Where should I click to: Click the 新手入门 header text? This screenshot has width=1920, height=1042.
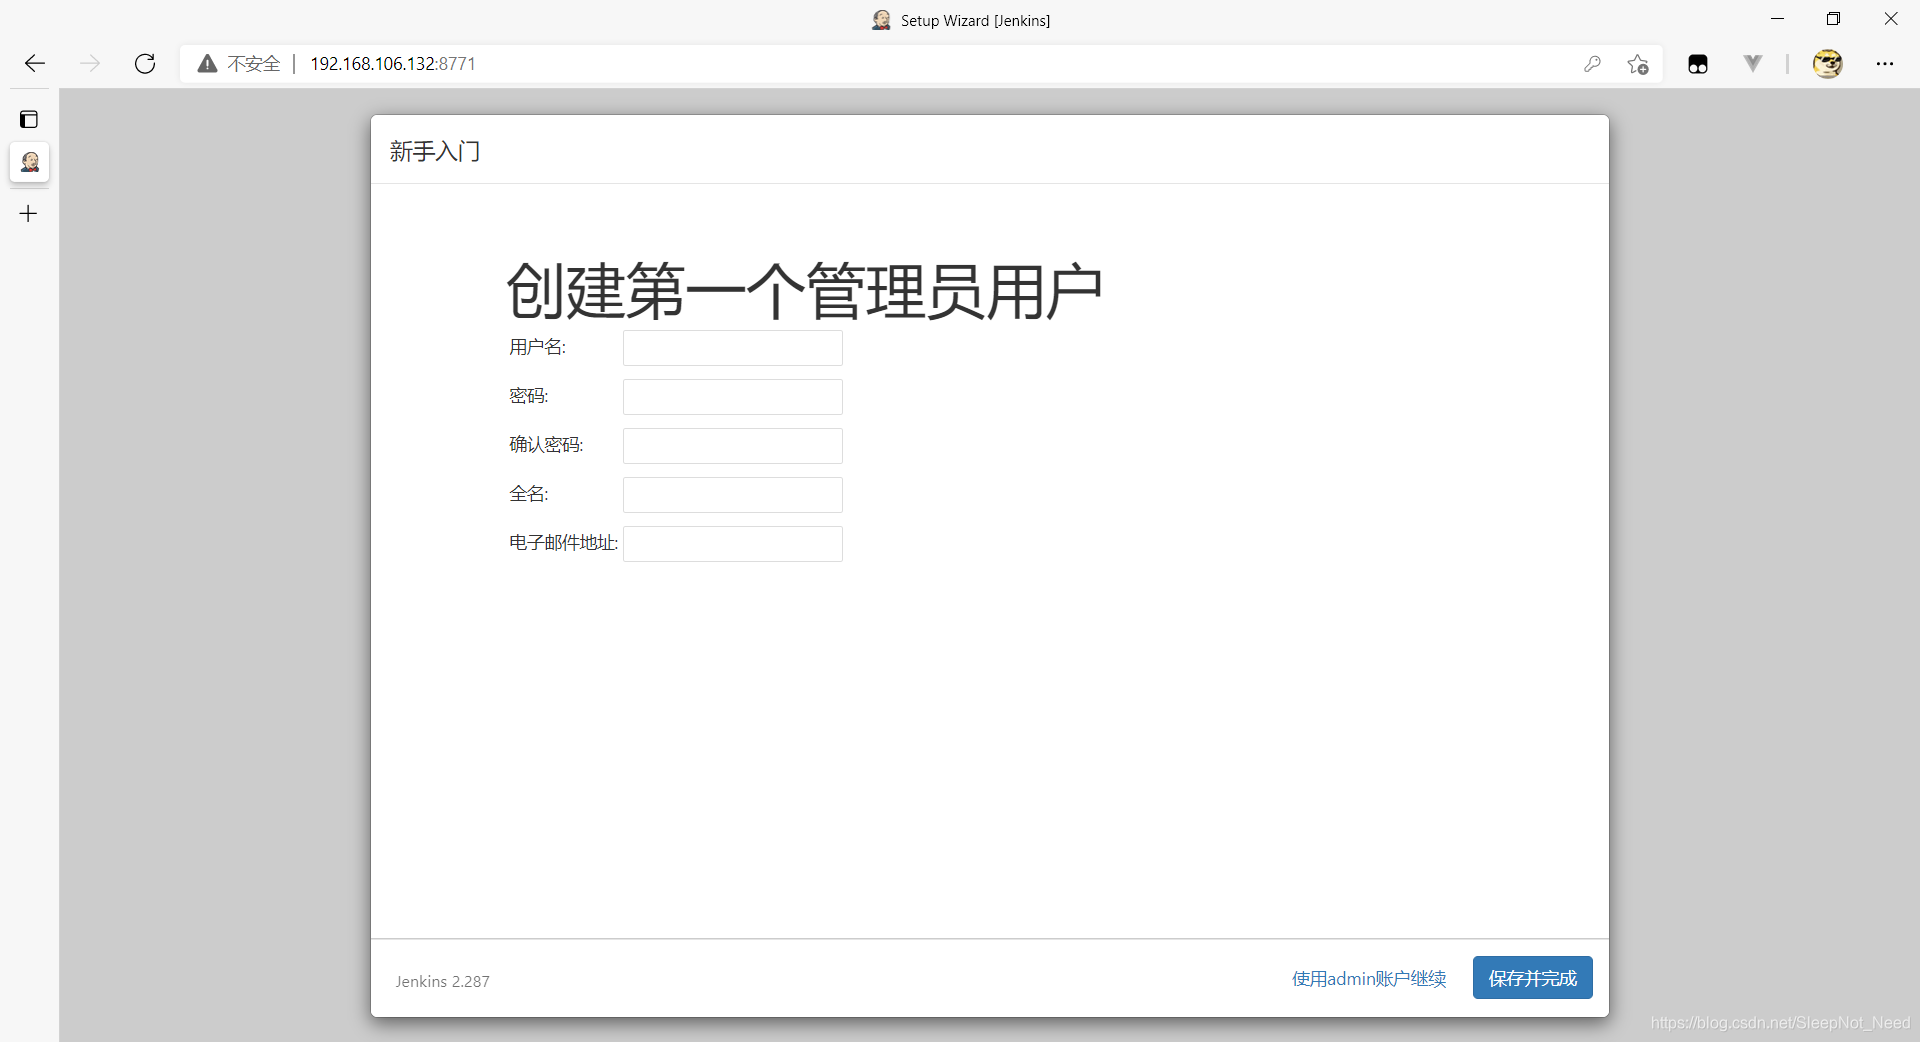[435, 151]
